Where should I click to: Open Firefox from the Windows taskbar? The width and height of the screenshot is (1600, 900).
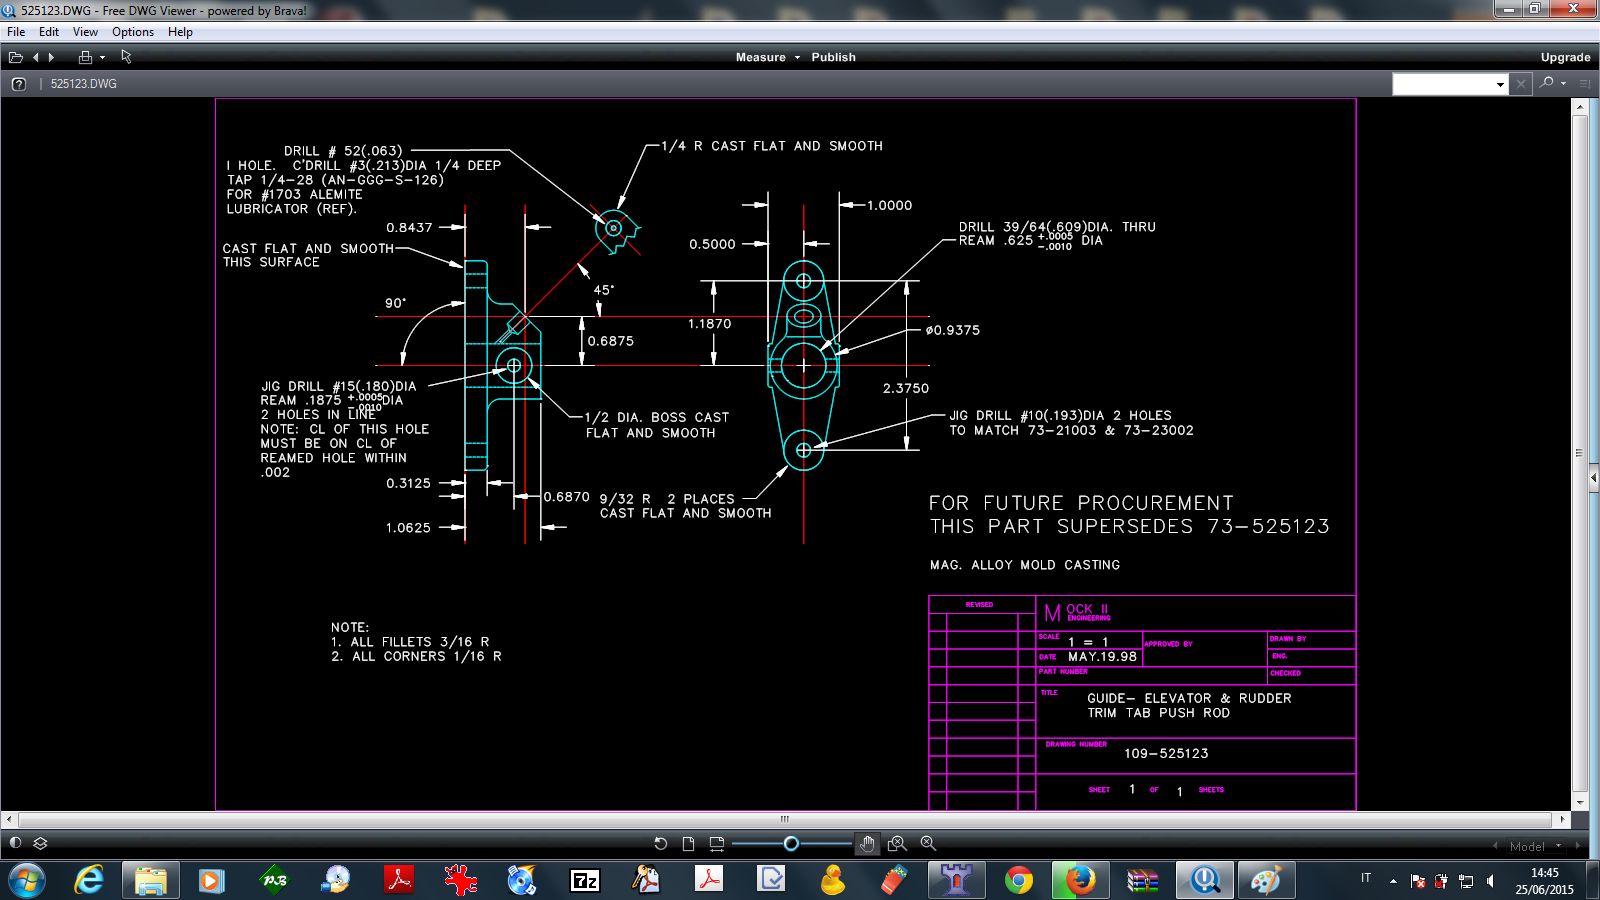(1079, 880)
